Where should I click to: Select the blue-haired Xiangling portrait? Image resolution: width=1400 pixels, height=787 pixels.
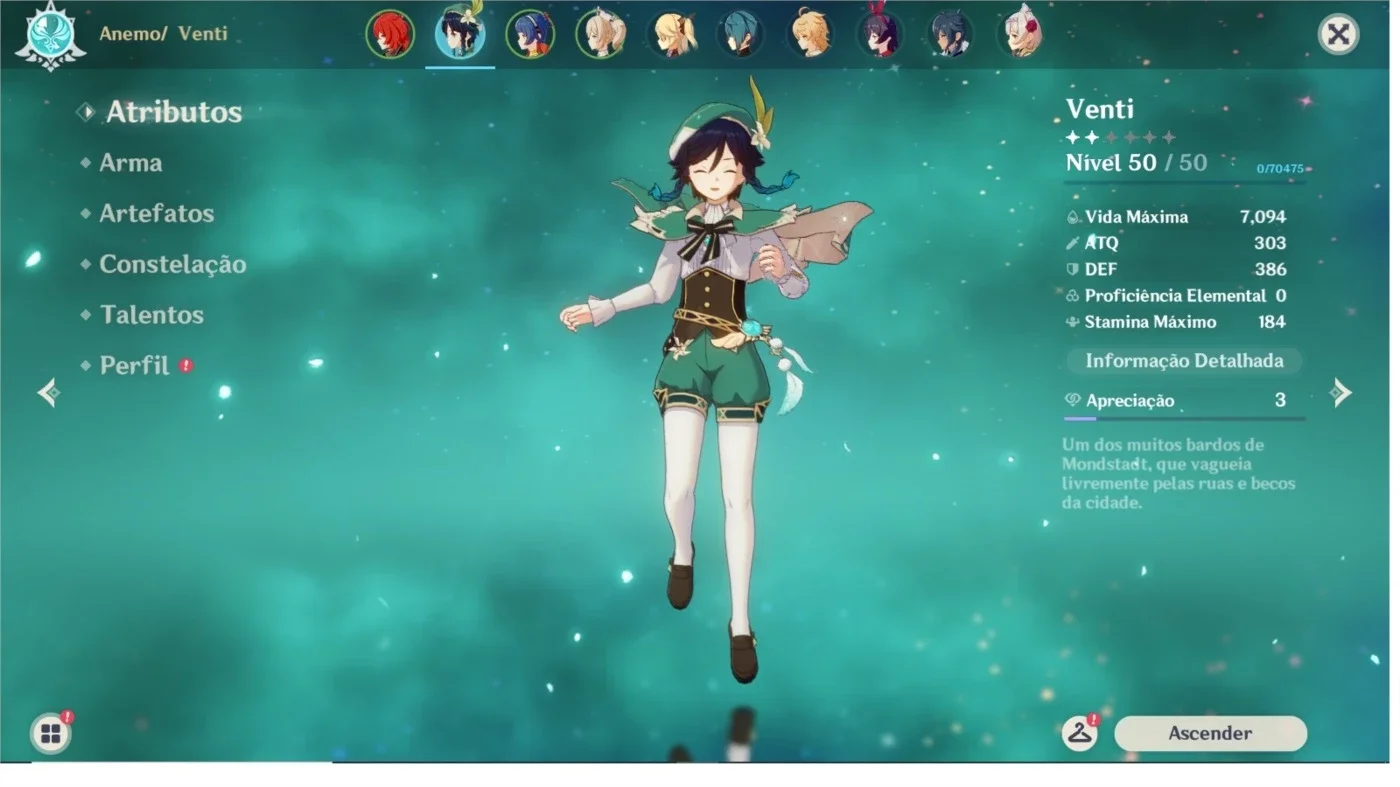(x=530, y=35)
